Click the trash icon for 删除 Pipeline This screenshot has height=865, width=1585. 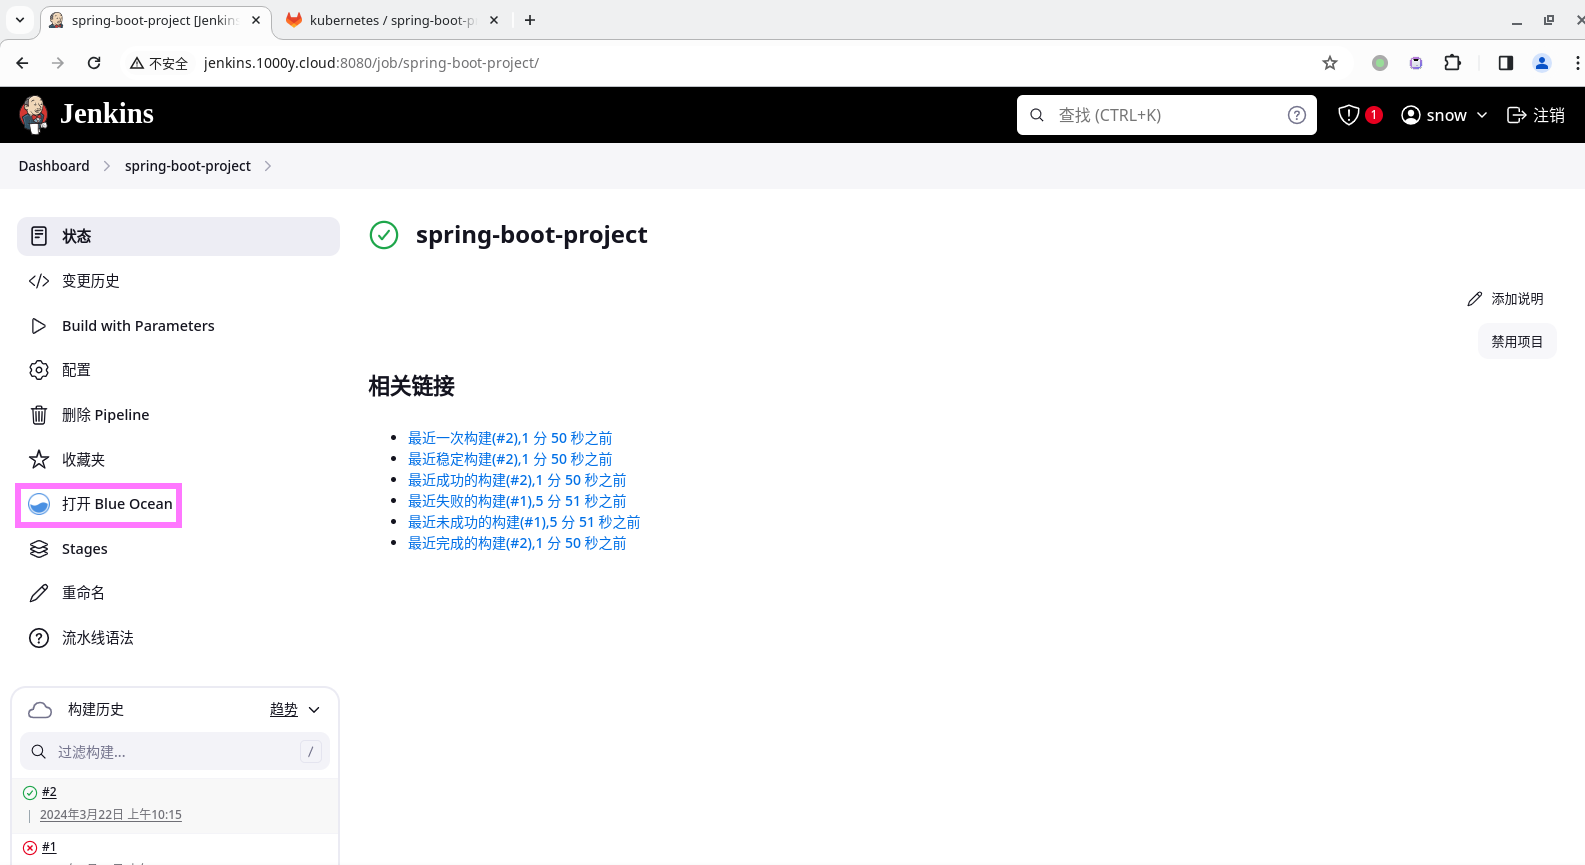tap(39, 415)
